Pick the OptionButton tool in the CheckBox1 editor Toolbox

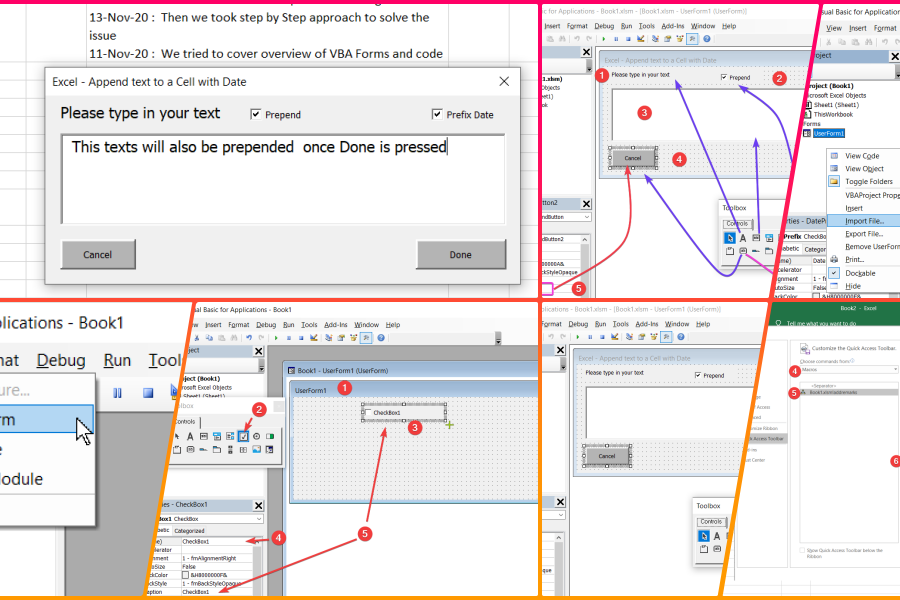pyautogui.click(x=257, y=436)
